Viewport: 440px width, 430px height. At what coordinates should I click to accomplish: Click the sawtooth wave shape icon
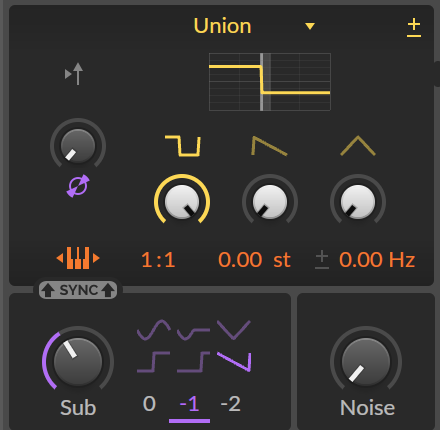269,146
